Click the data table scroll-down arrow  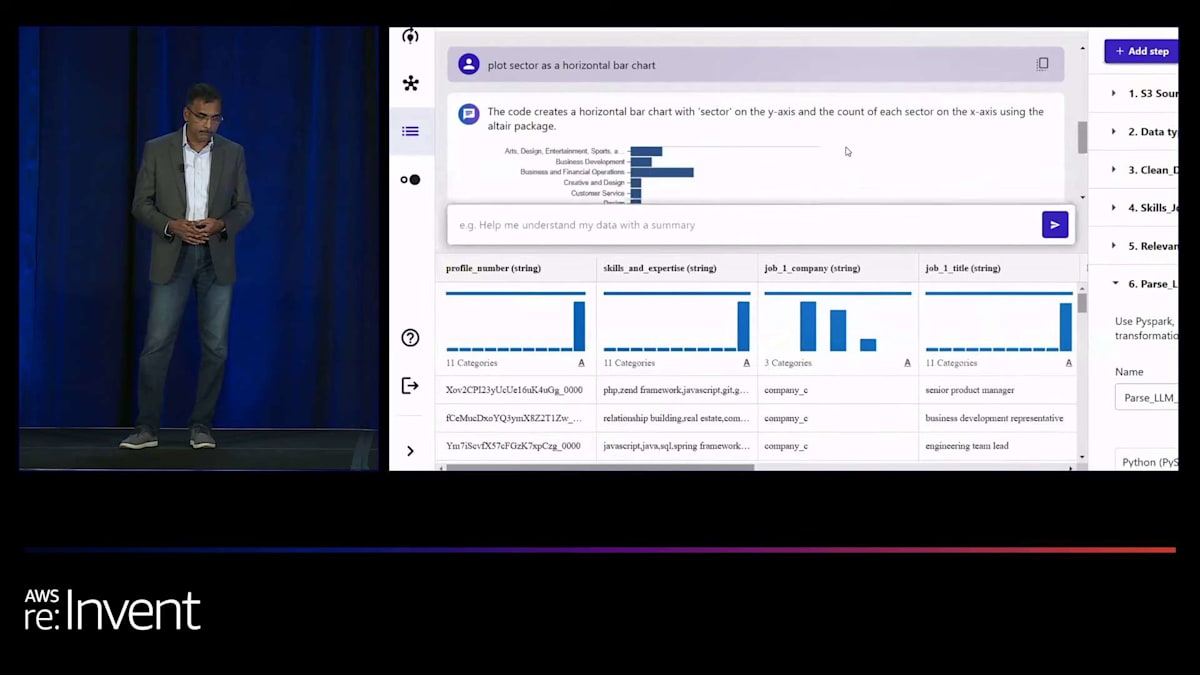(x=1082, y=456)
